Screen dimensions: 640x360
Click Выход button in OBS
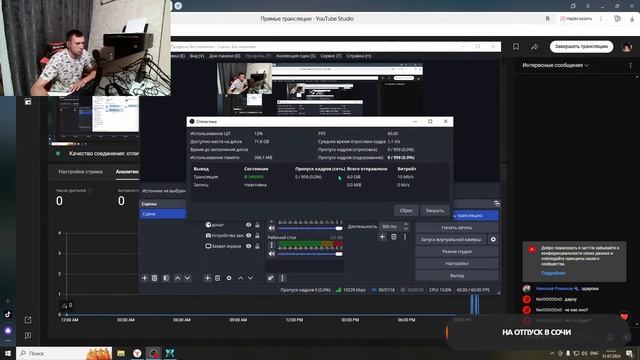click(x=457, y=276)
